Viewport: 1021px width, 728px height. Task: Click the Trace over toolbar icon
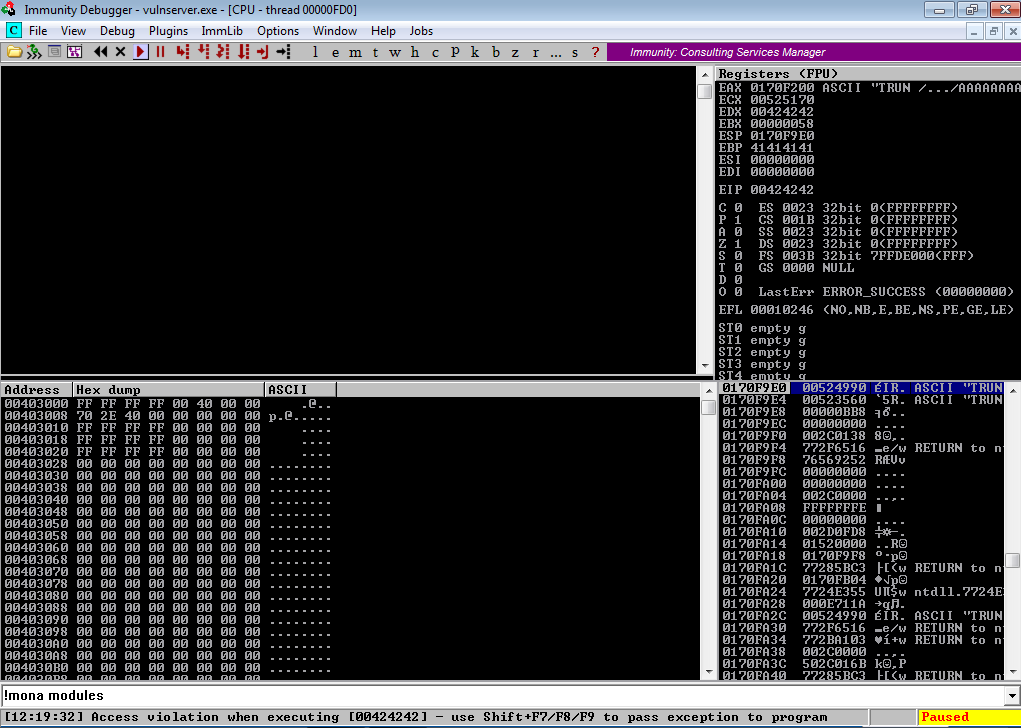[243, 52]
